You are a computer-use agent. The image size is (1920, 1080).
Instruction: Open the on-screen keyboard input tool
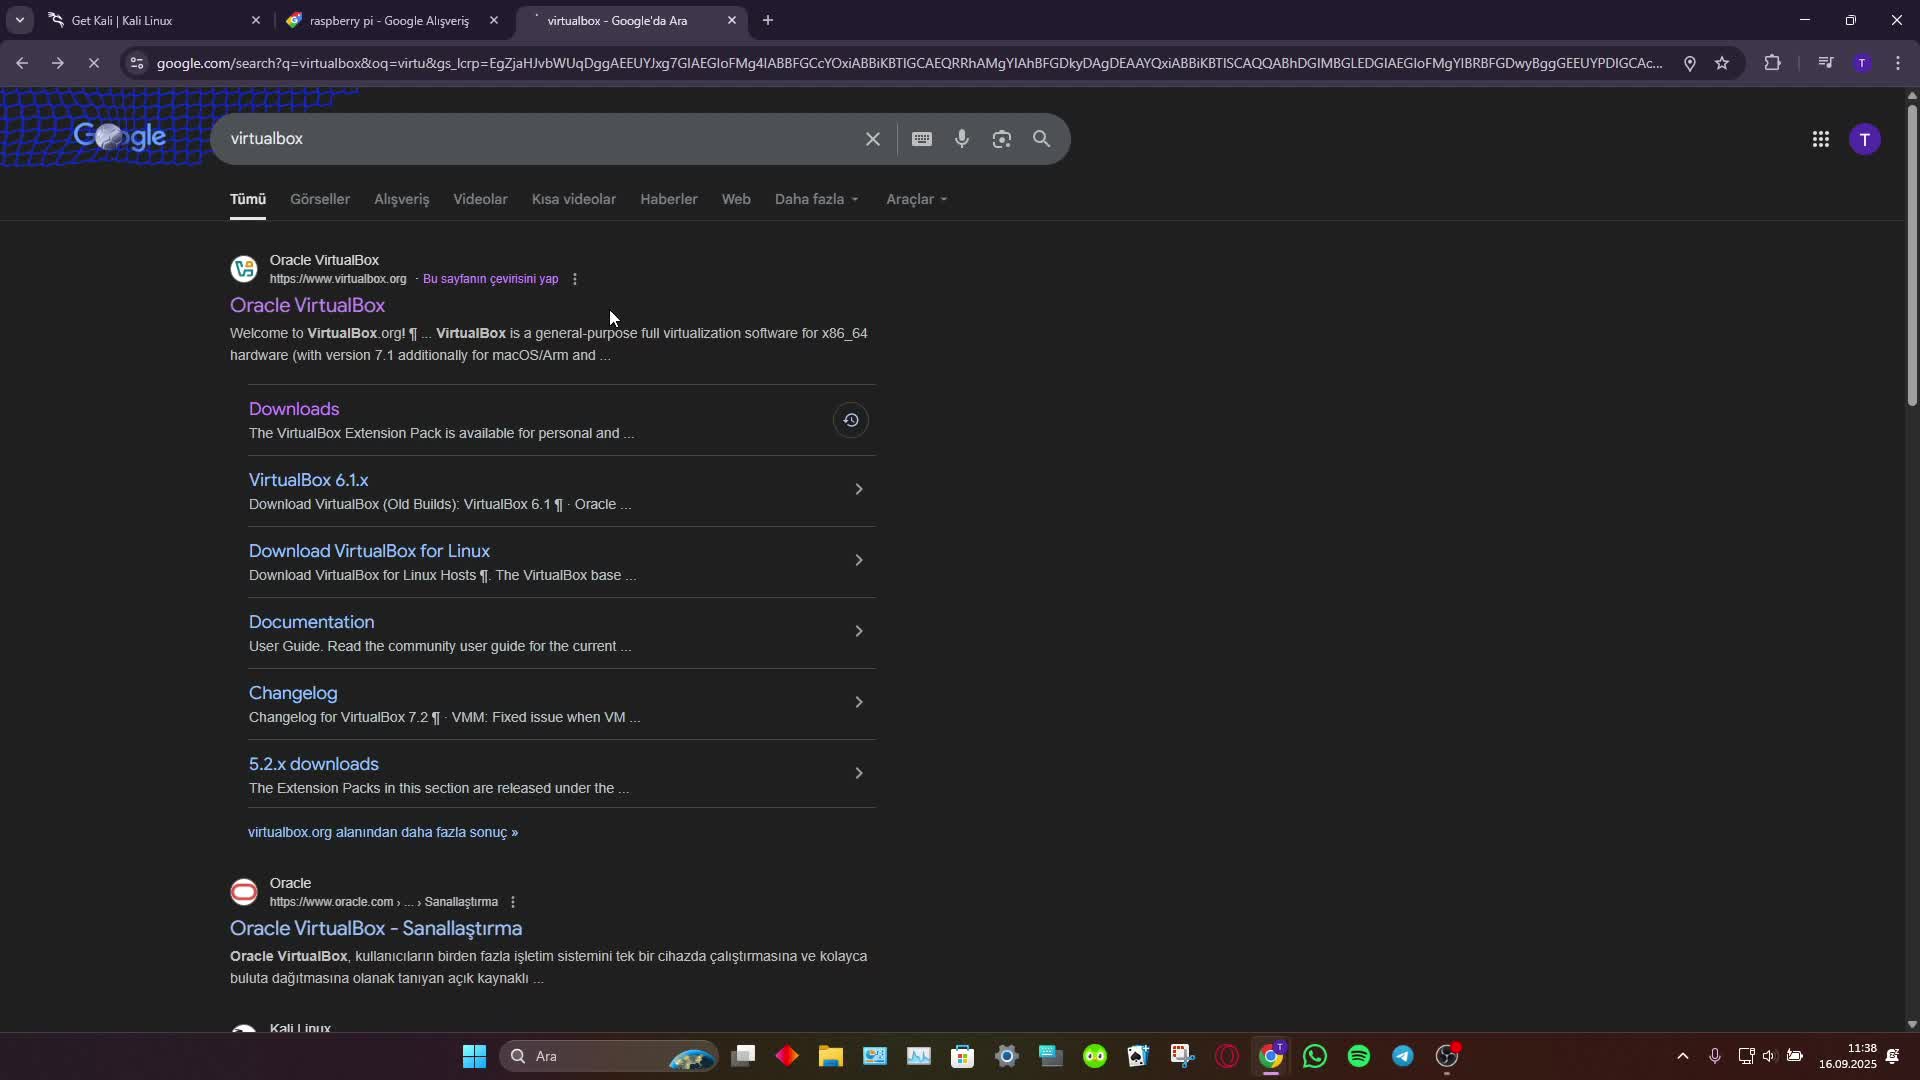(922, 139)
